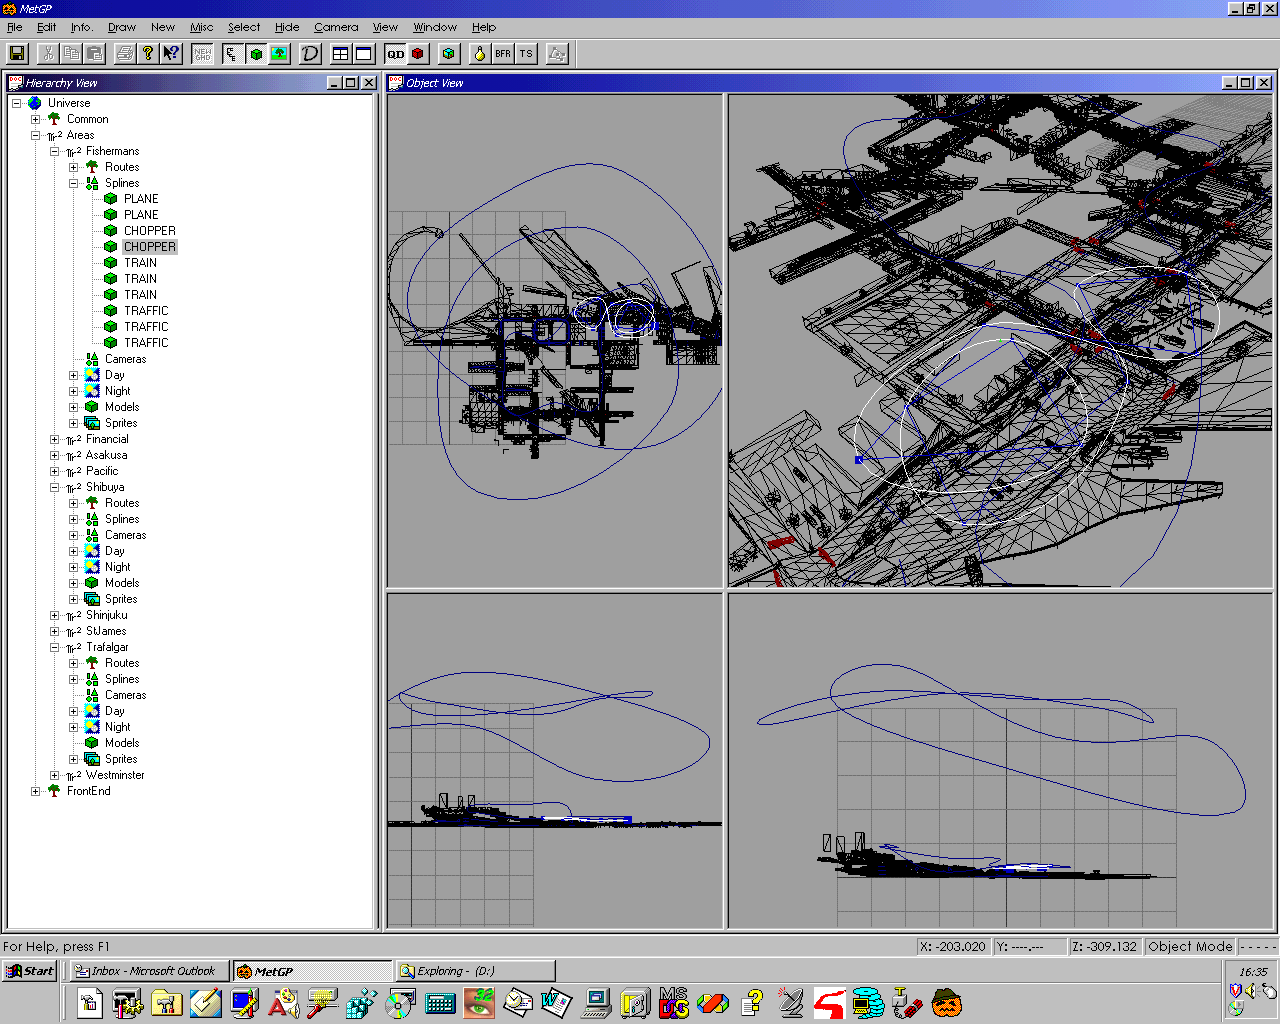Click the Windows Start button
This screenshot has width=1280, height=1024.
pyautogui.click(x=30, y=971)
